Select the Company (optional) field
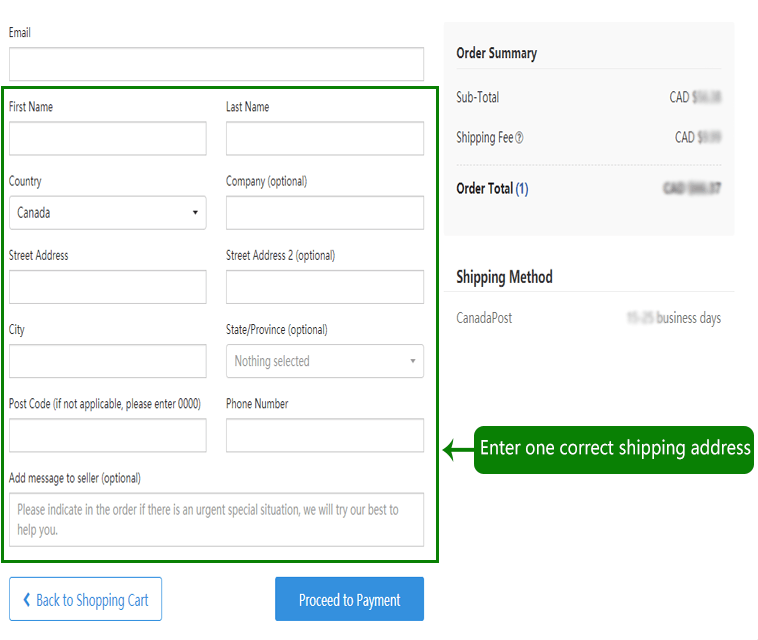 [324, 213]
